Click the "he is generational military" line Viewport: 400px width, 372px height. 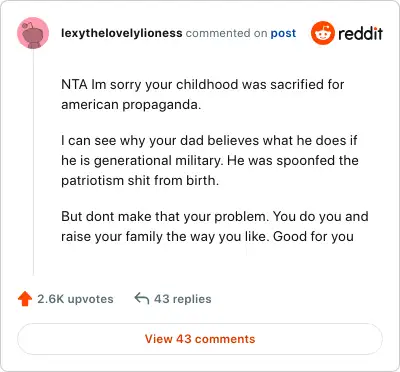click(x=210, y=160)
